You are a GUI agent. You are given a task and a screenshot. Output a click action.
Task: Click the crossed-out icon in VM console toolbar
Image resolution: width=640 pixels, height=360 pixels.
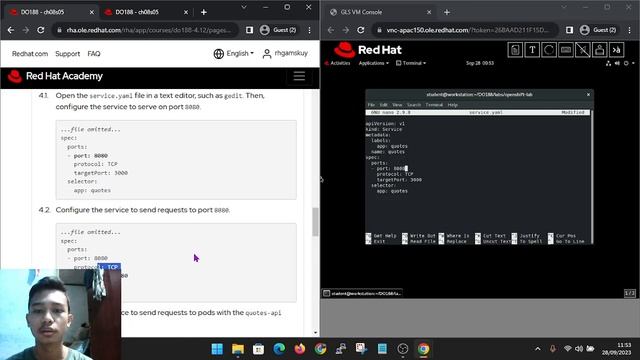point(582,50)
